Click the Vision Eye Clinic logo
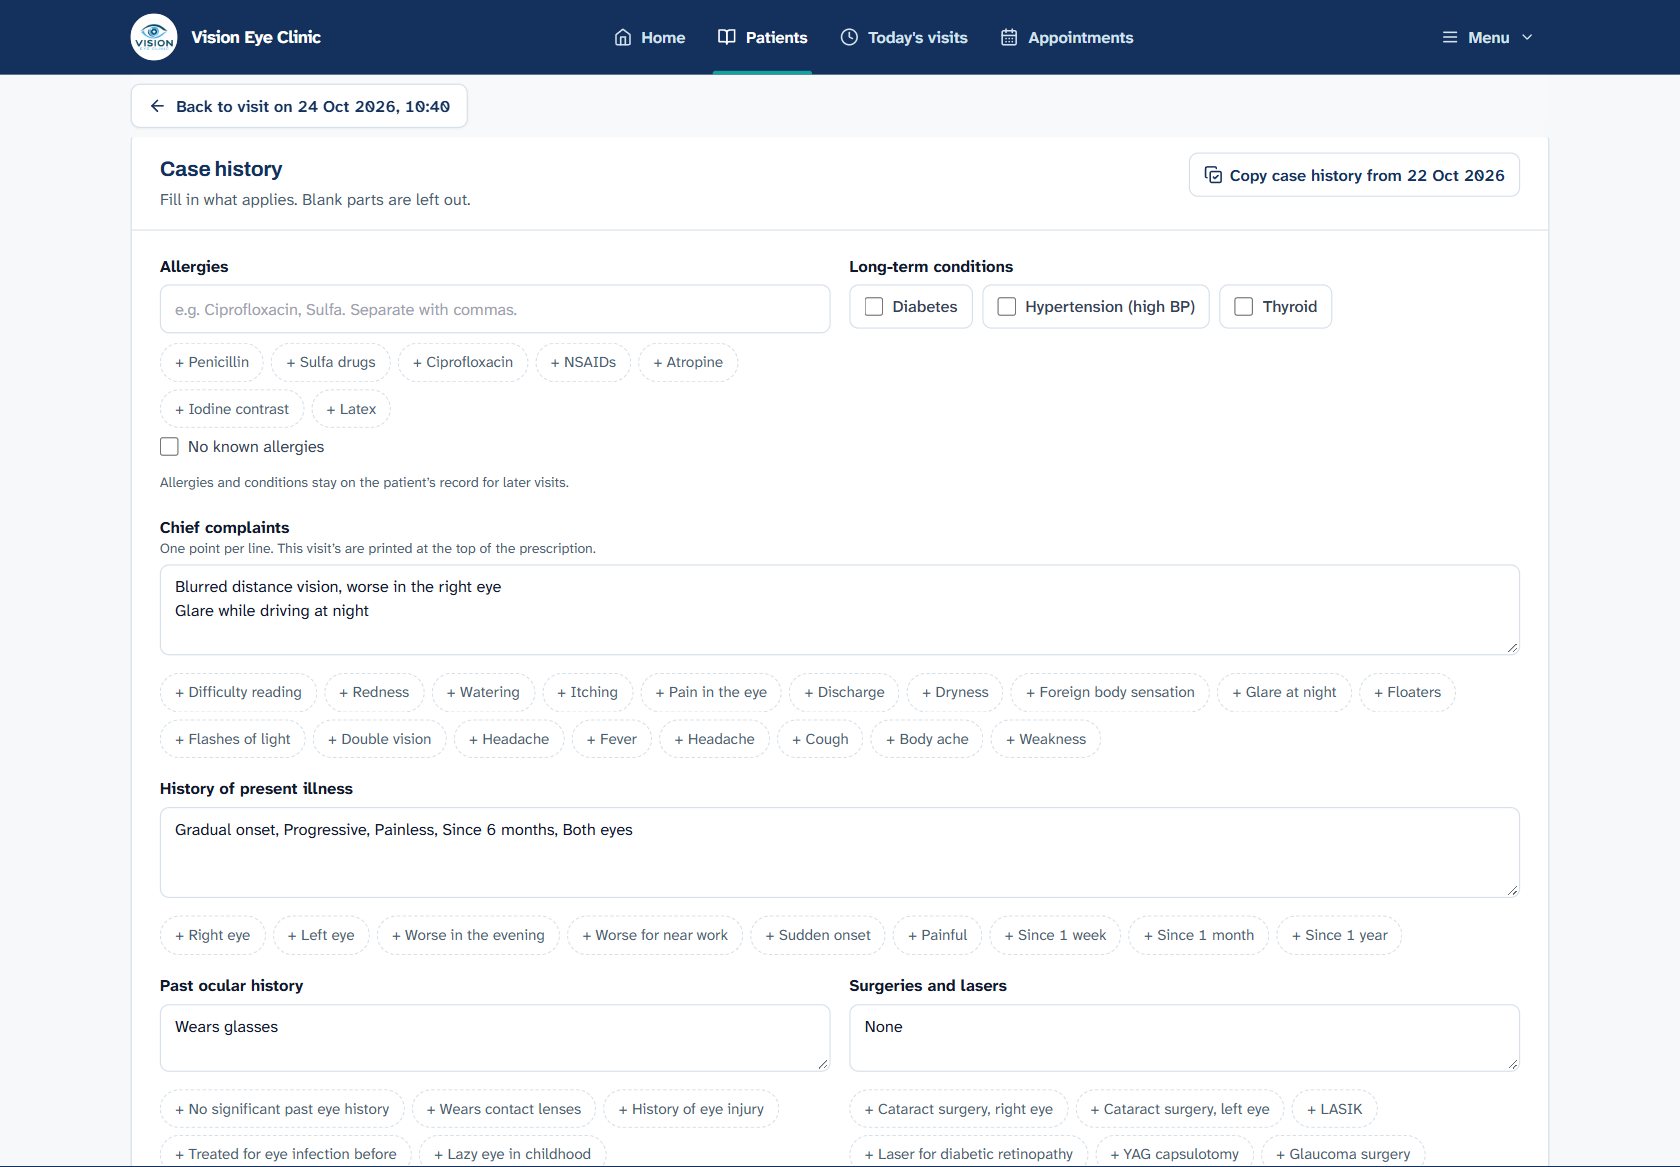This screenshot has width=1680, height=1167. click(154, 37)
